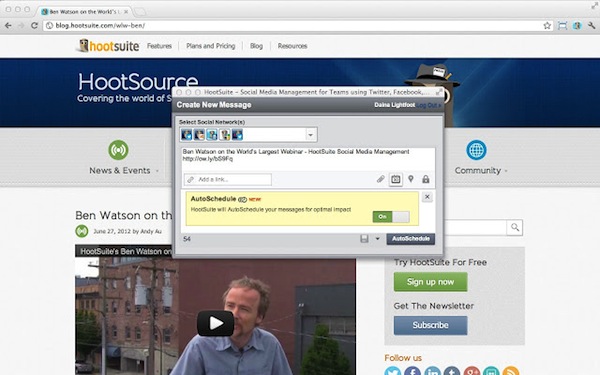Image resolution: width=600 pixels, height=375 pixels.
Task: Expand the social network selector dropdown
Action: [x=311, y=135]
